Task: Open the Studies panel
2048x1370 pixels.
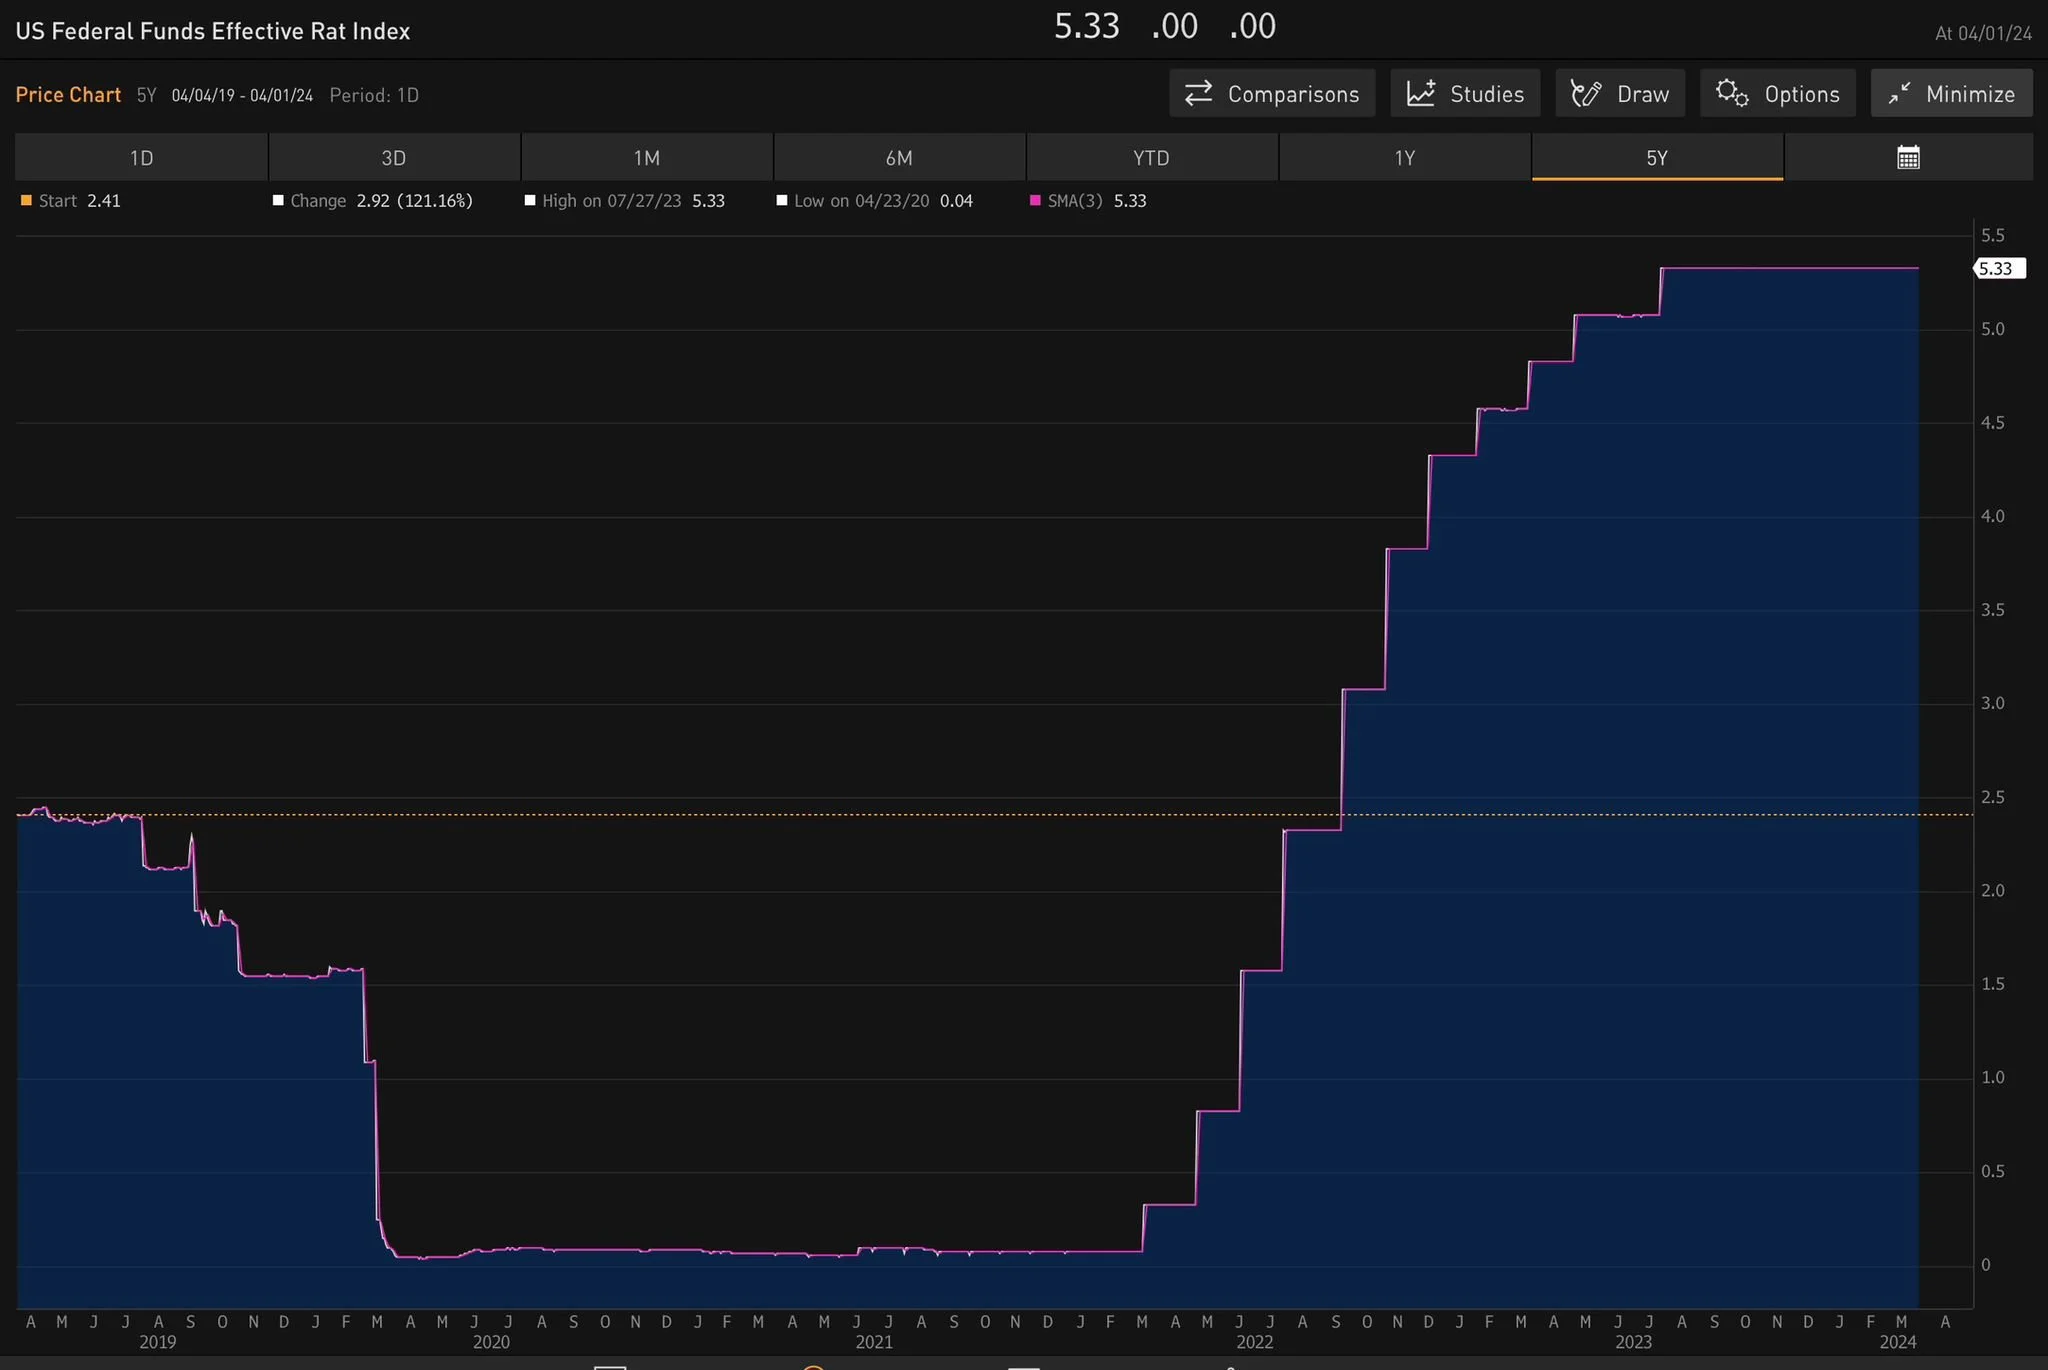Action: click(1465, 94)
